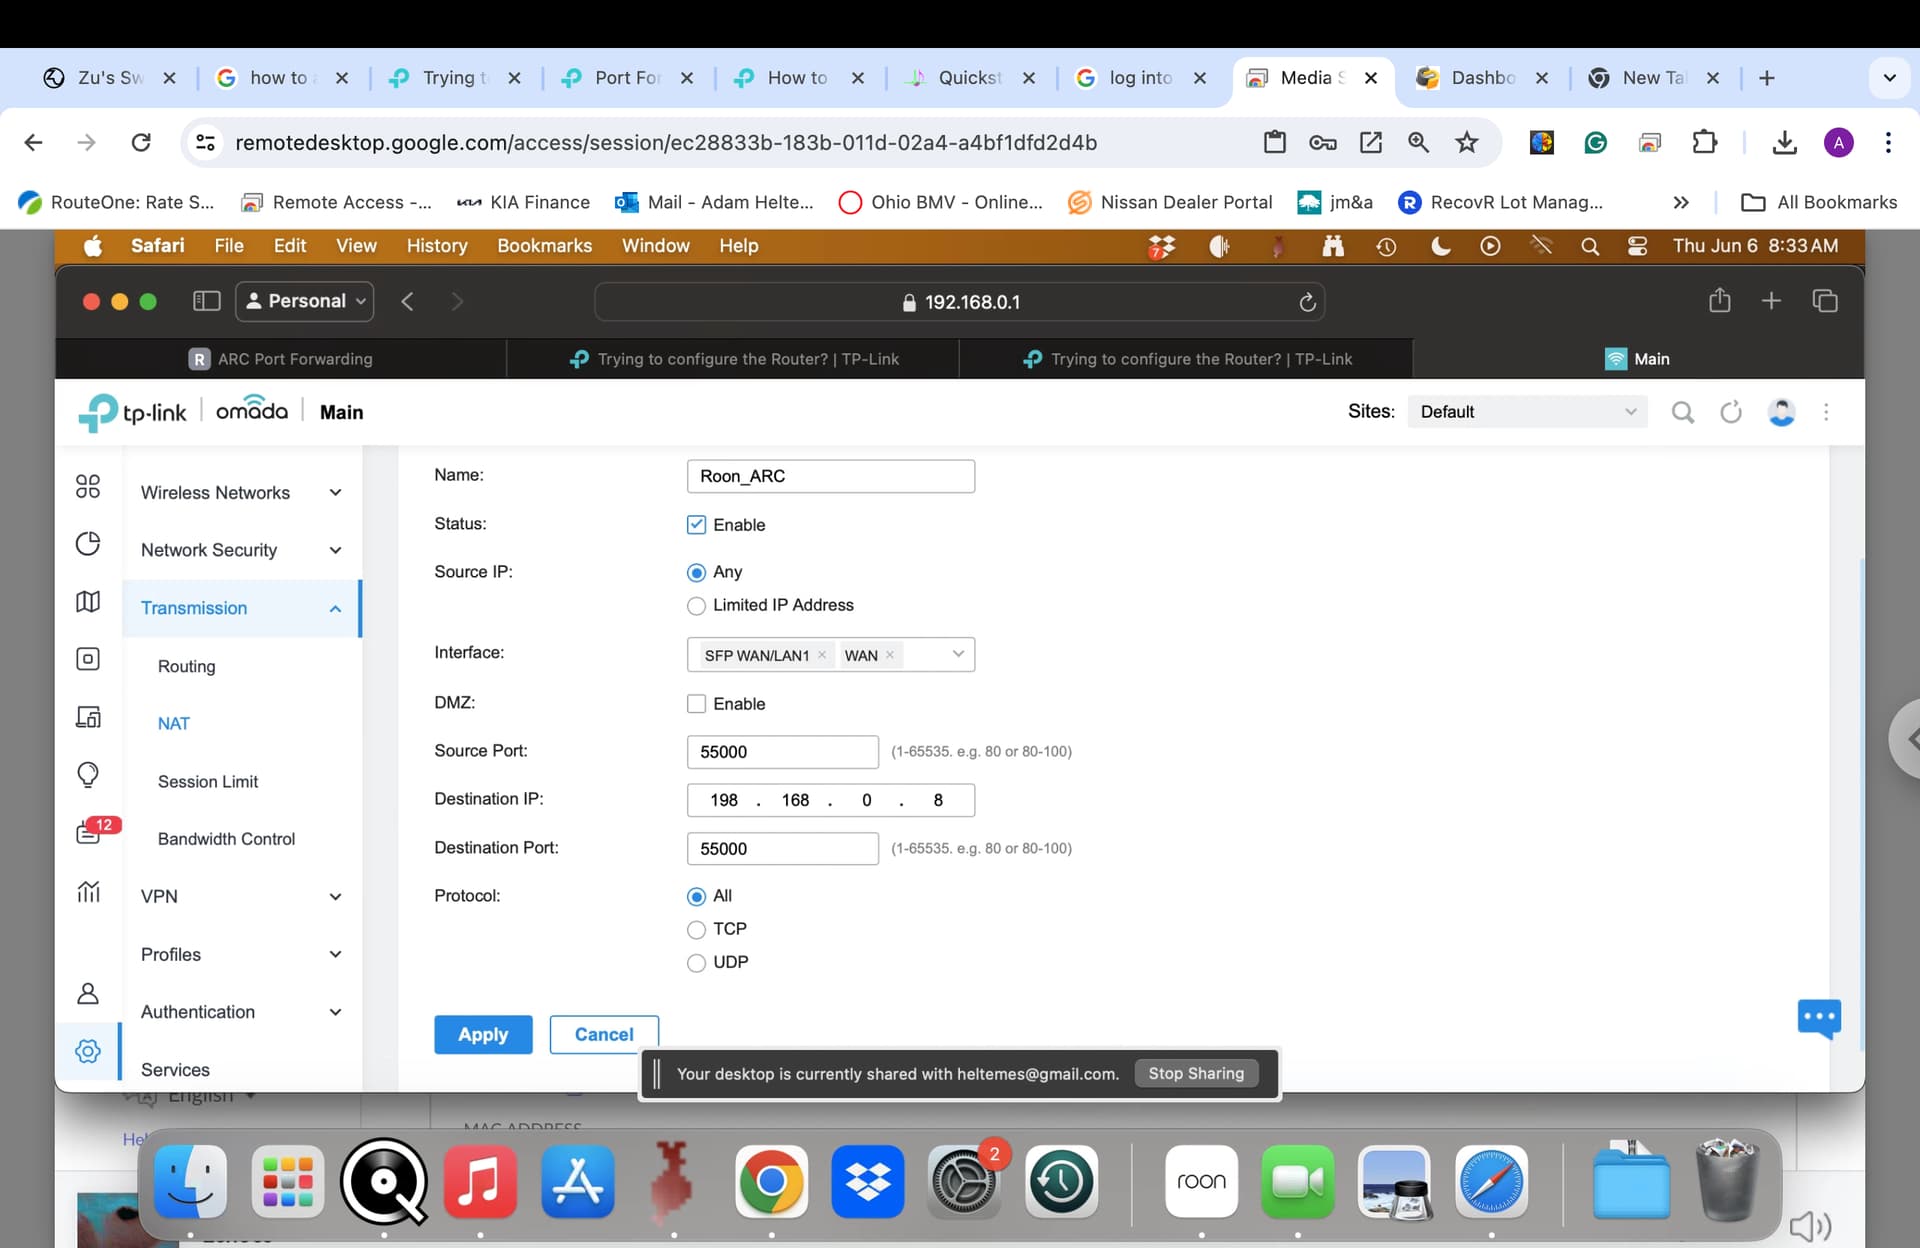1920x1248 pixels.
Task: Uncheck the Status Enable checkbox
Action: 697,524
